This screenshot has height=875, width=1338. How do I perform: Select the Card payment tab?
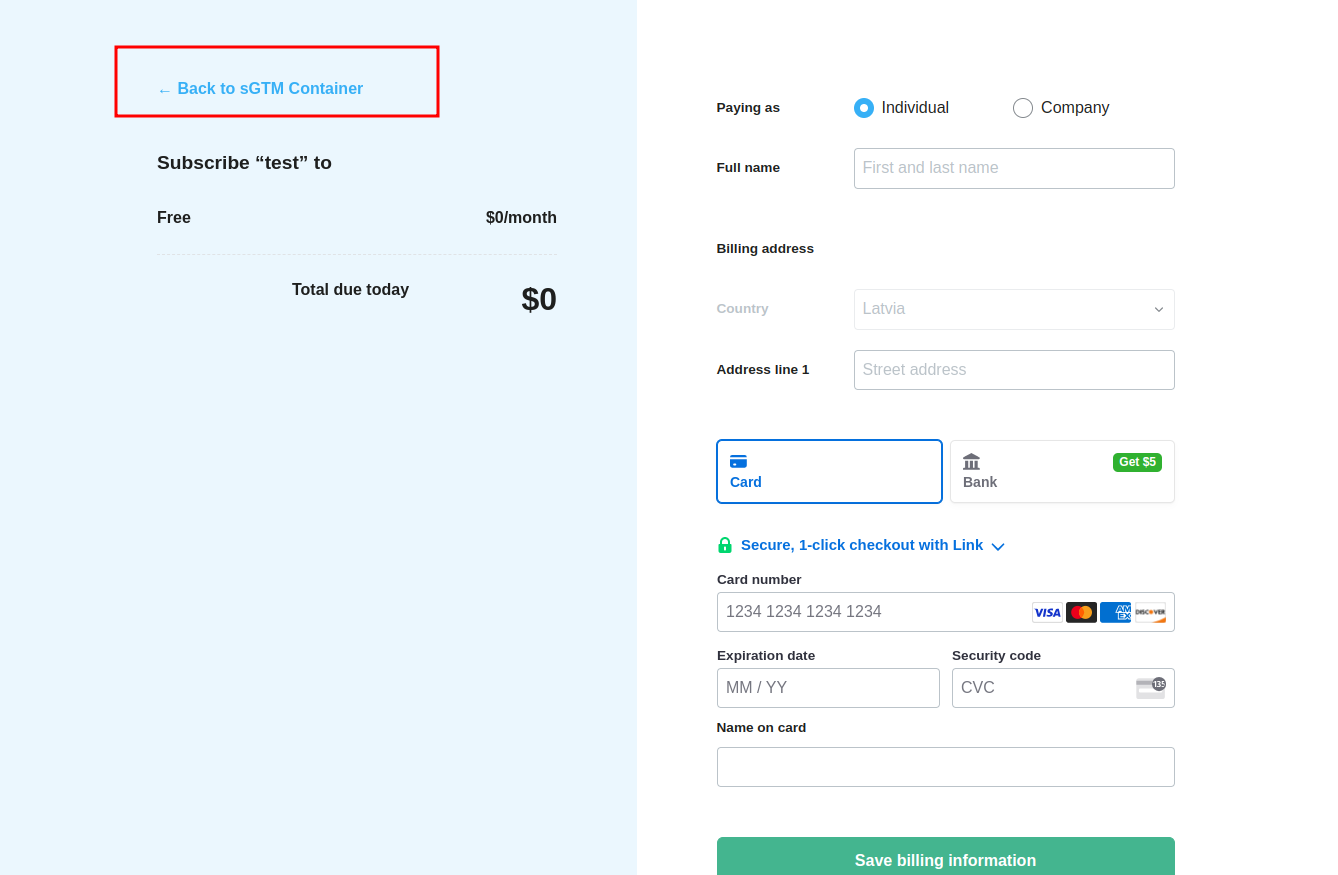tap(829, 471)
